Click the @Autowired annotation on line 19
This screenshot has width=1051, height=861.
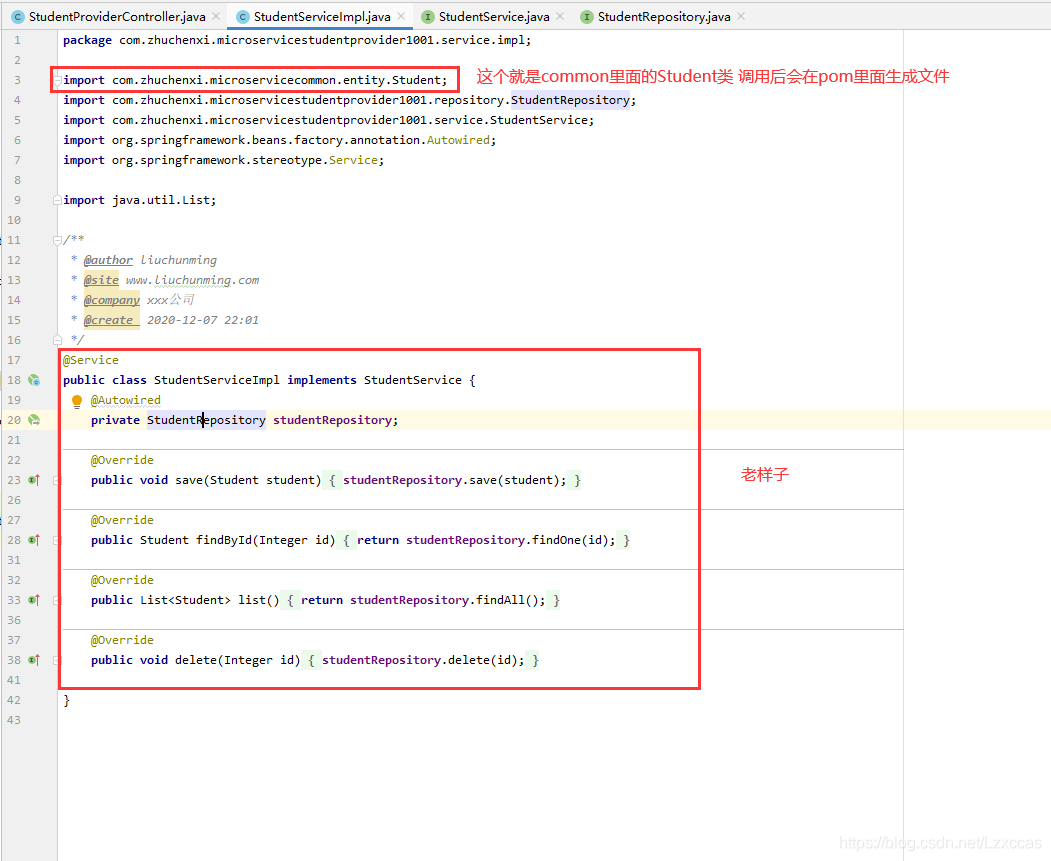pos(126,400)
